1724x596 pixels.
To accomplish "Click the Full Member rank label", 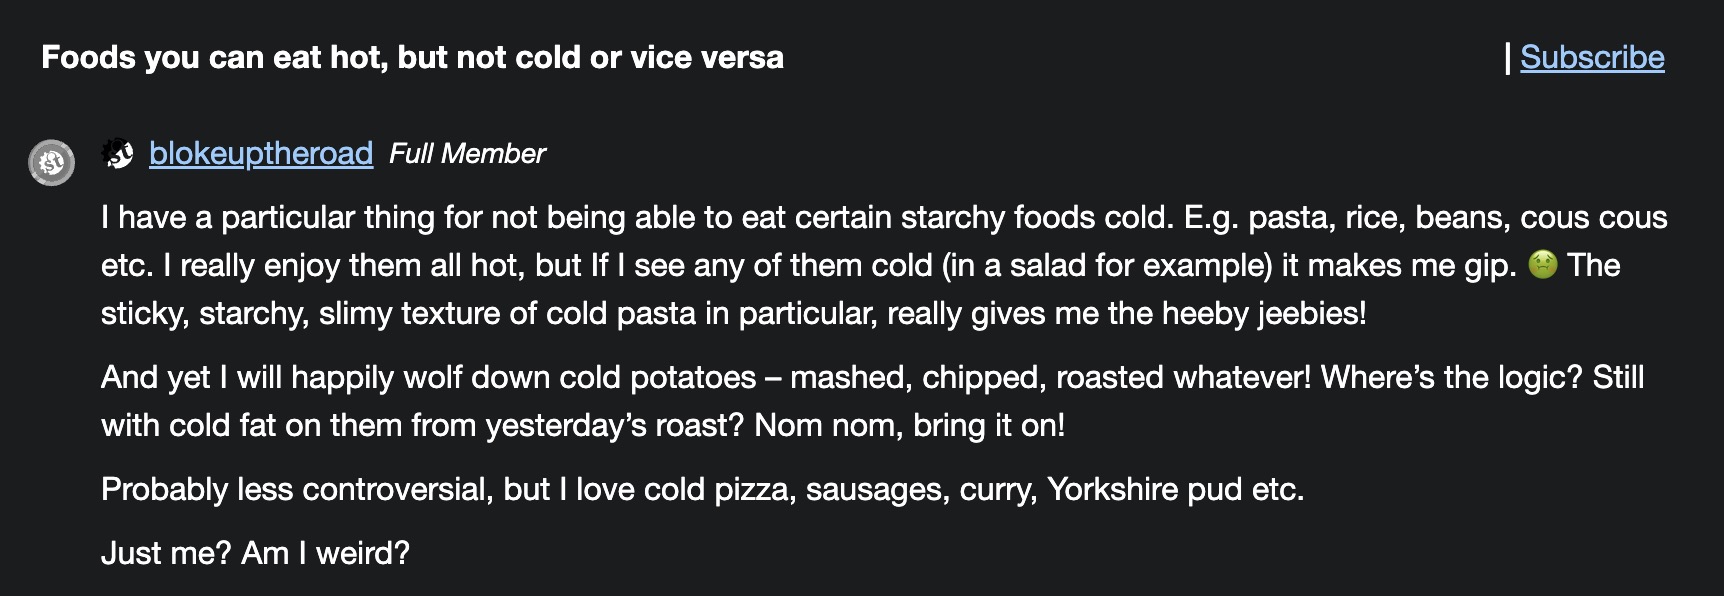I will (x=467, y=154).
